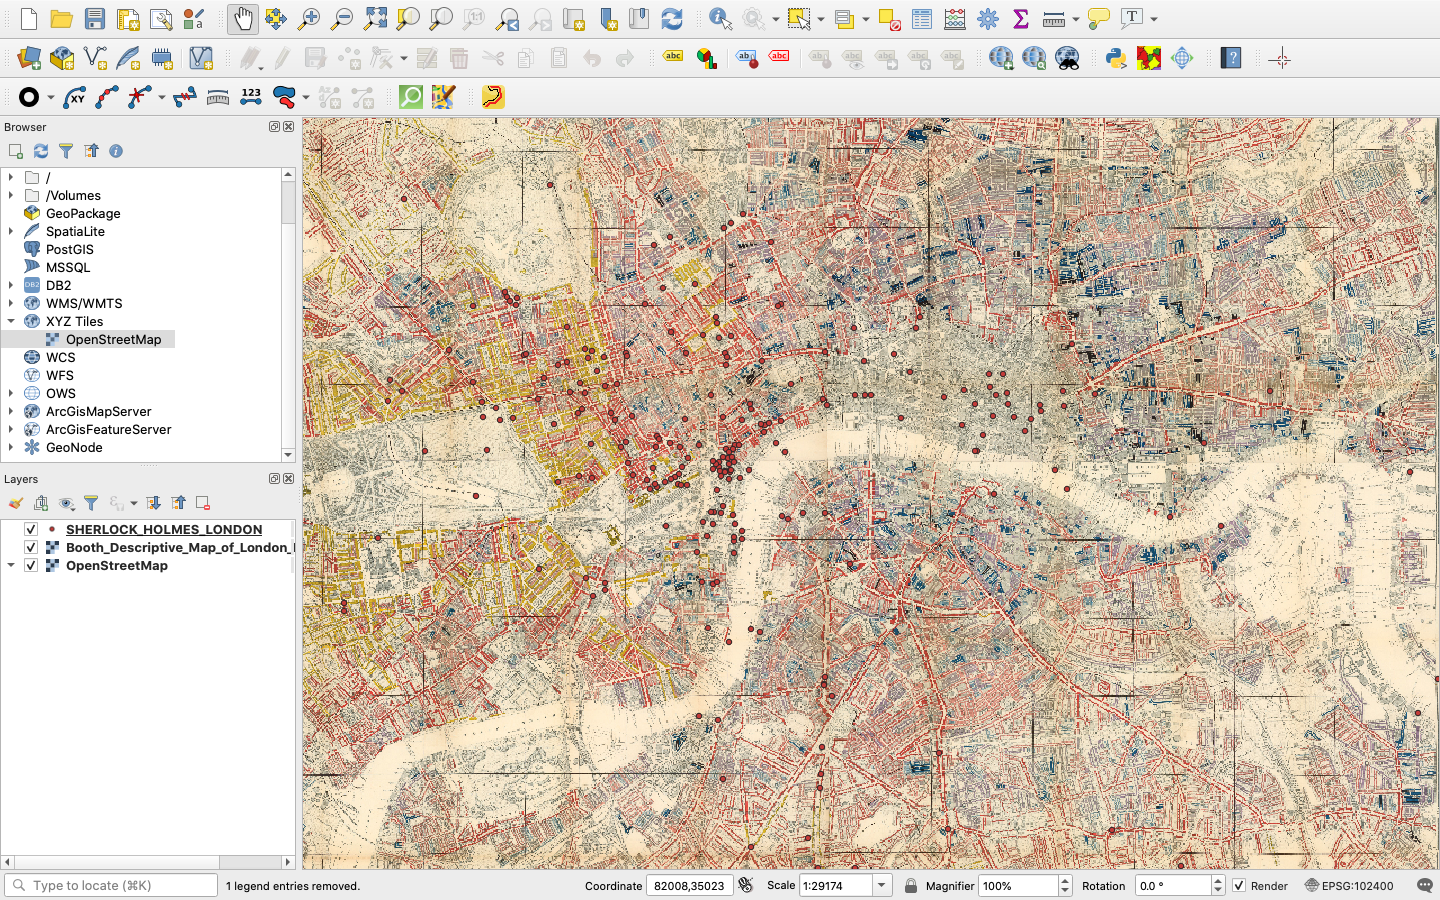Open the Messages log speech bubble icon
The height and width of the screenshot is (900, 1440).
click(1425, 886)
